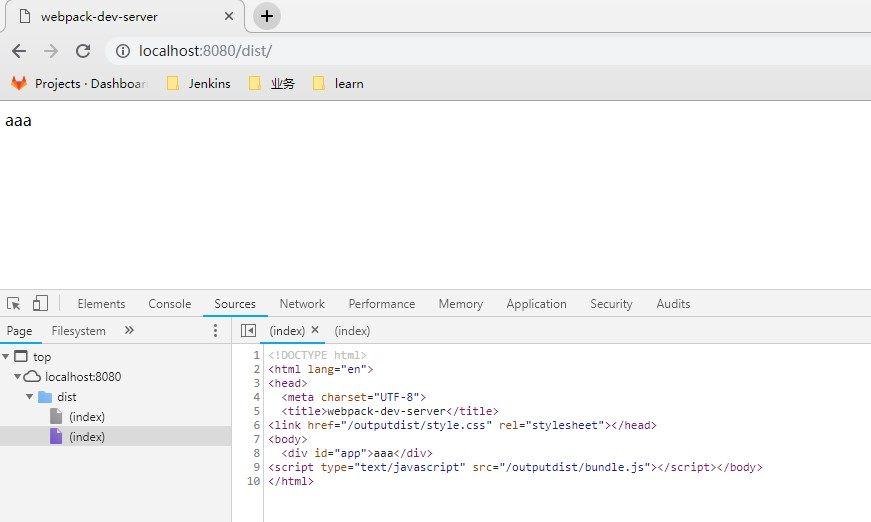This screenshot has width=871, height=522.
Task: Select the Filesystem navigator tab
Action: [x=78, y=331]
